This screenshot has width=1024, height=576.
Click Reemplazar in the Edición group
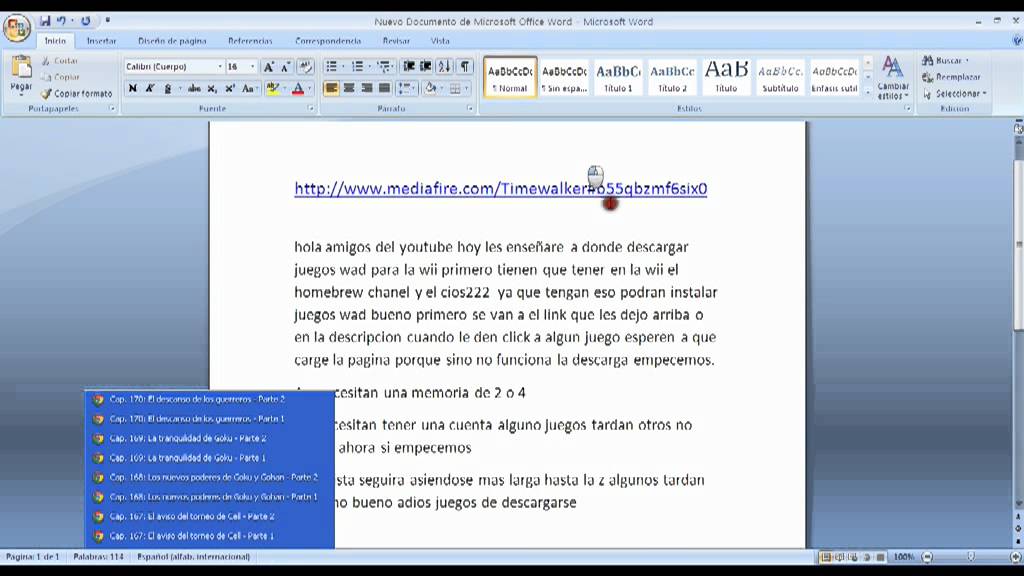click(x=951, y=77)
